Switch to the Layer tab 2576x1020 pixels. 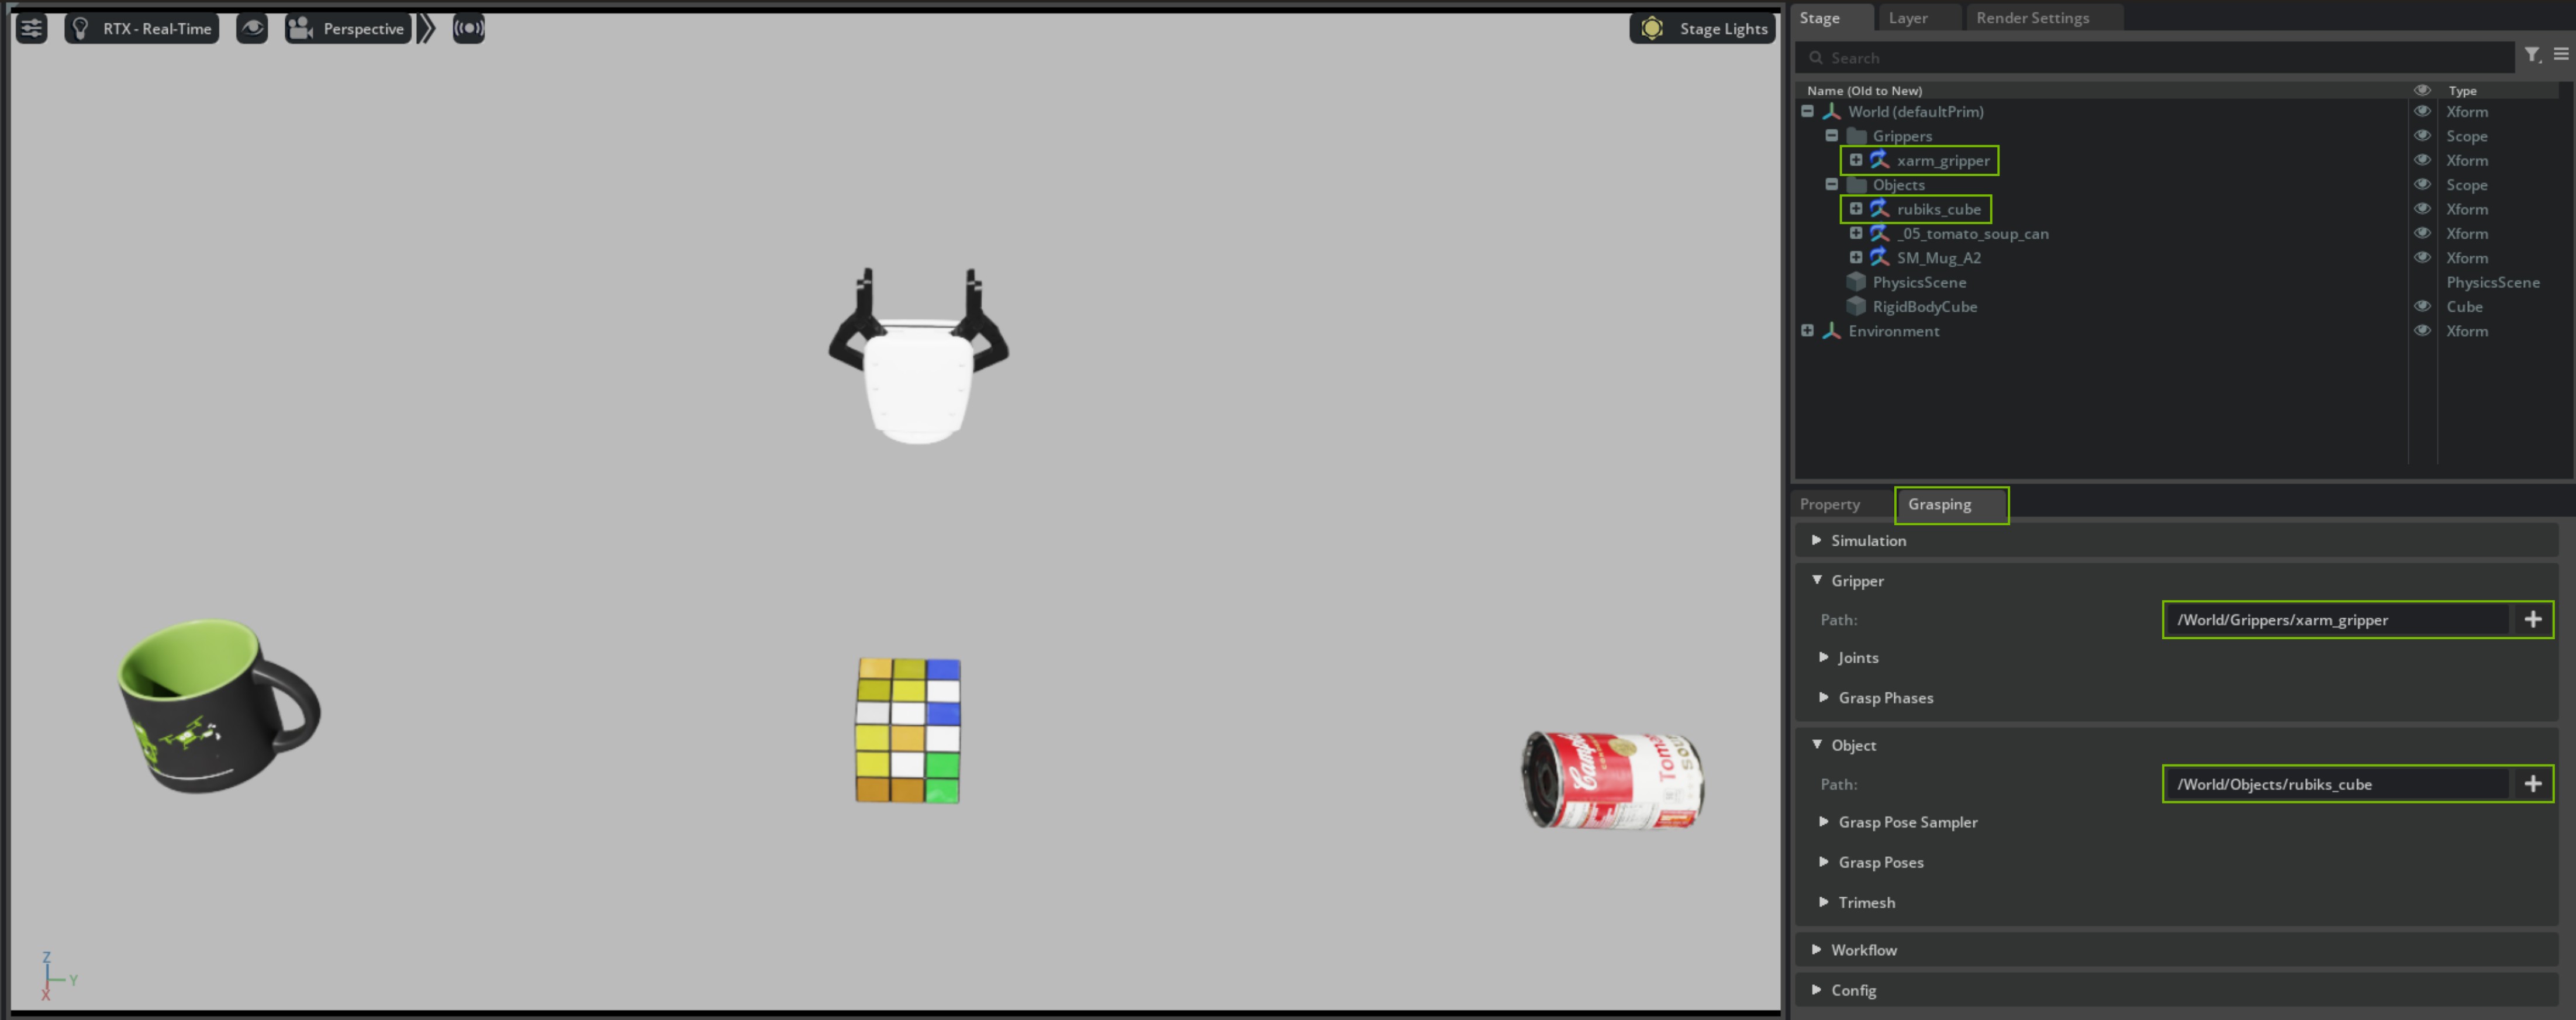click(x=1907, y=17)
